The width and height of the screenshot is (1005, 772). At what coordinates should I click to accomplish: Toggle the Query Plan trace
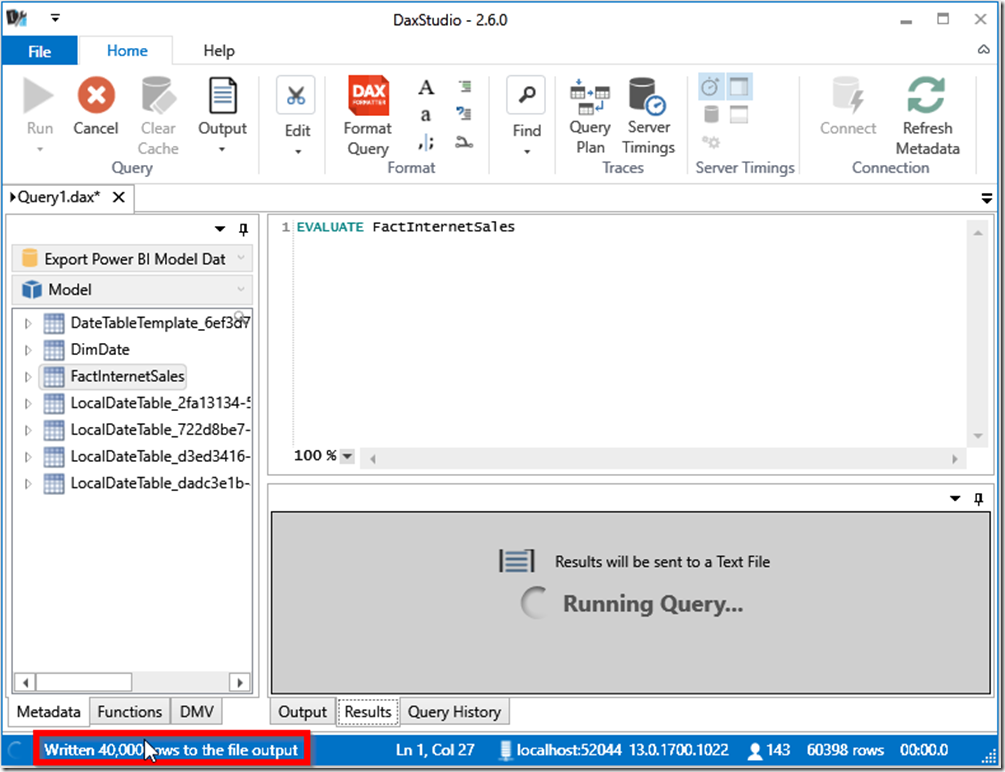[590, 116]
